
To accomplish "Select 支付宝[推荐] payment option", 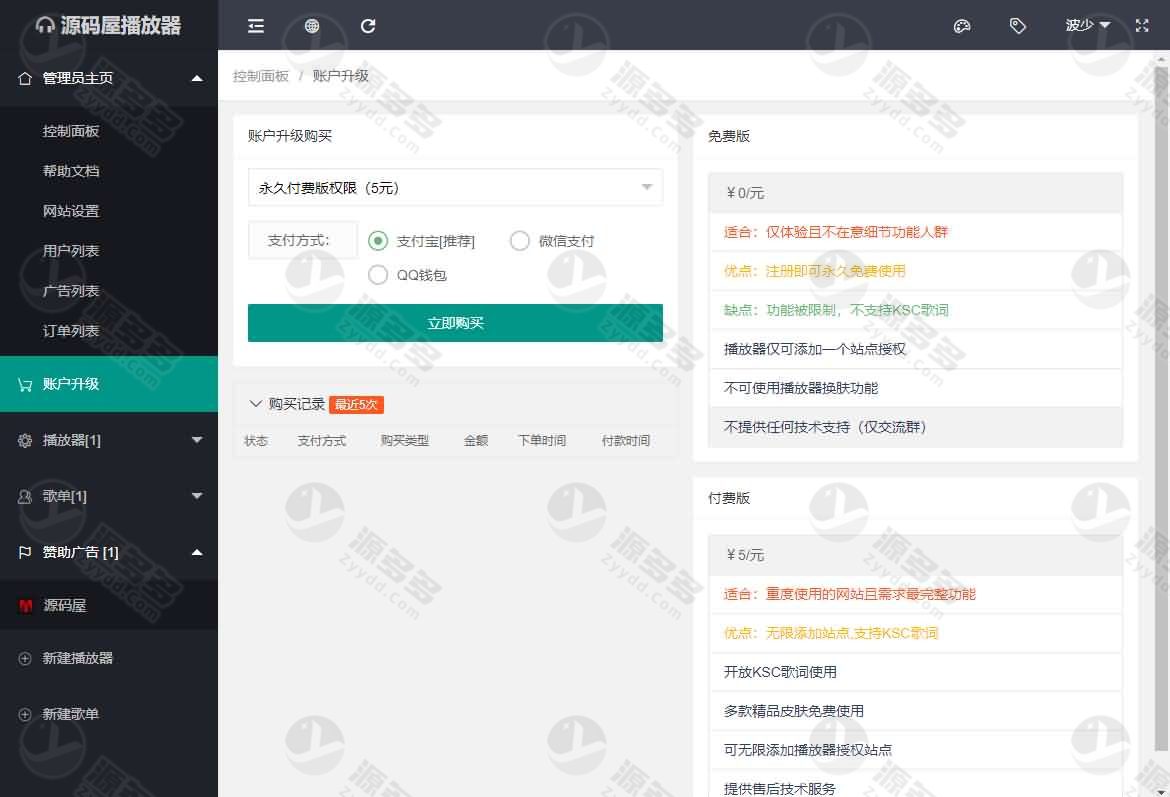I will (378, 241).
